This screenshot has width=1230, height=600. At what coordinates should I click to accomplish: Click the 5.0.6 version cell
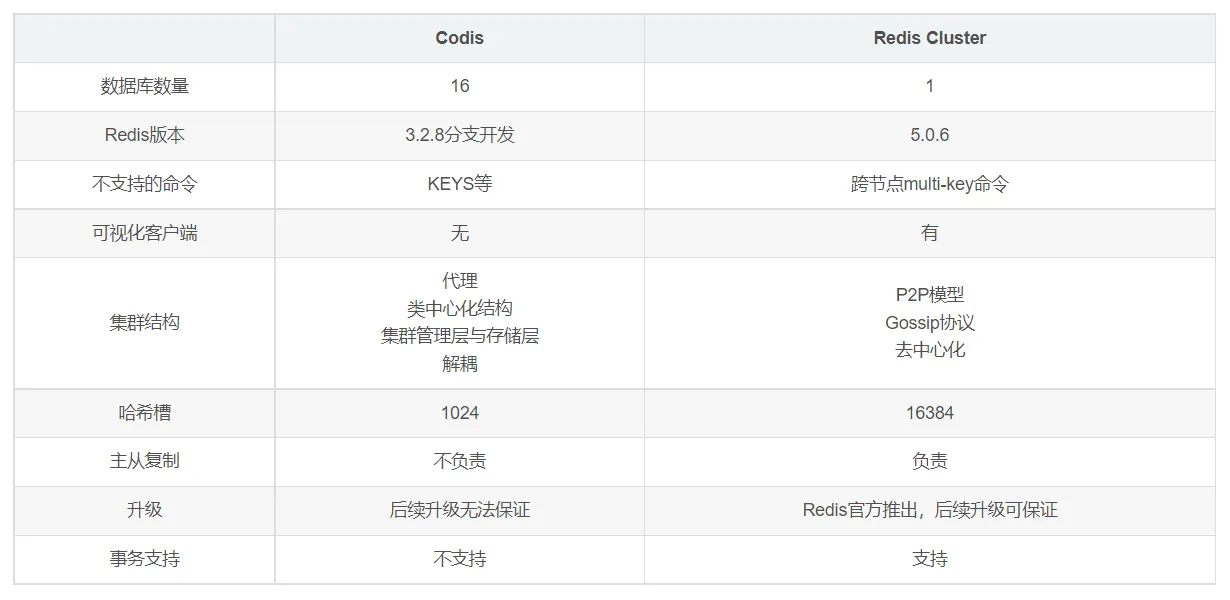point(930,135)
